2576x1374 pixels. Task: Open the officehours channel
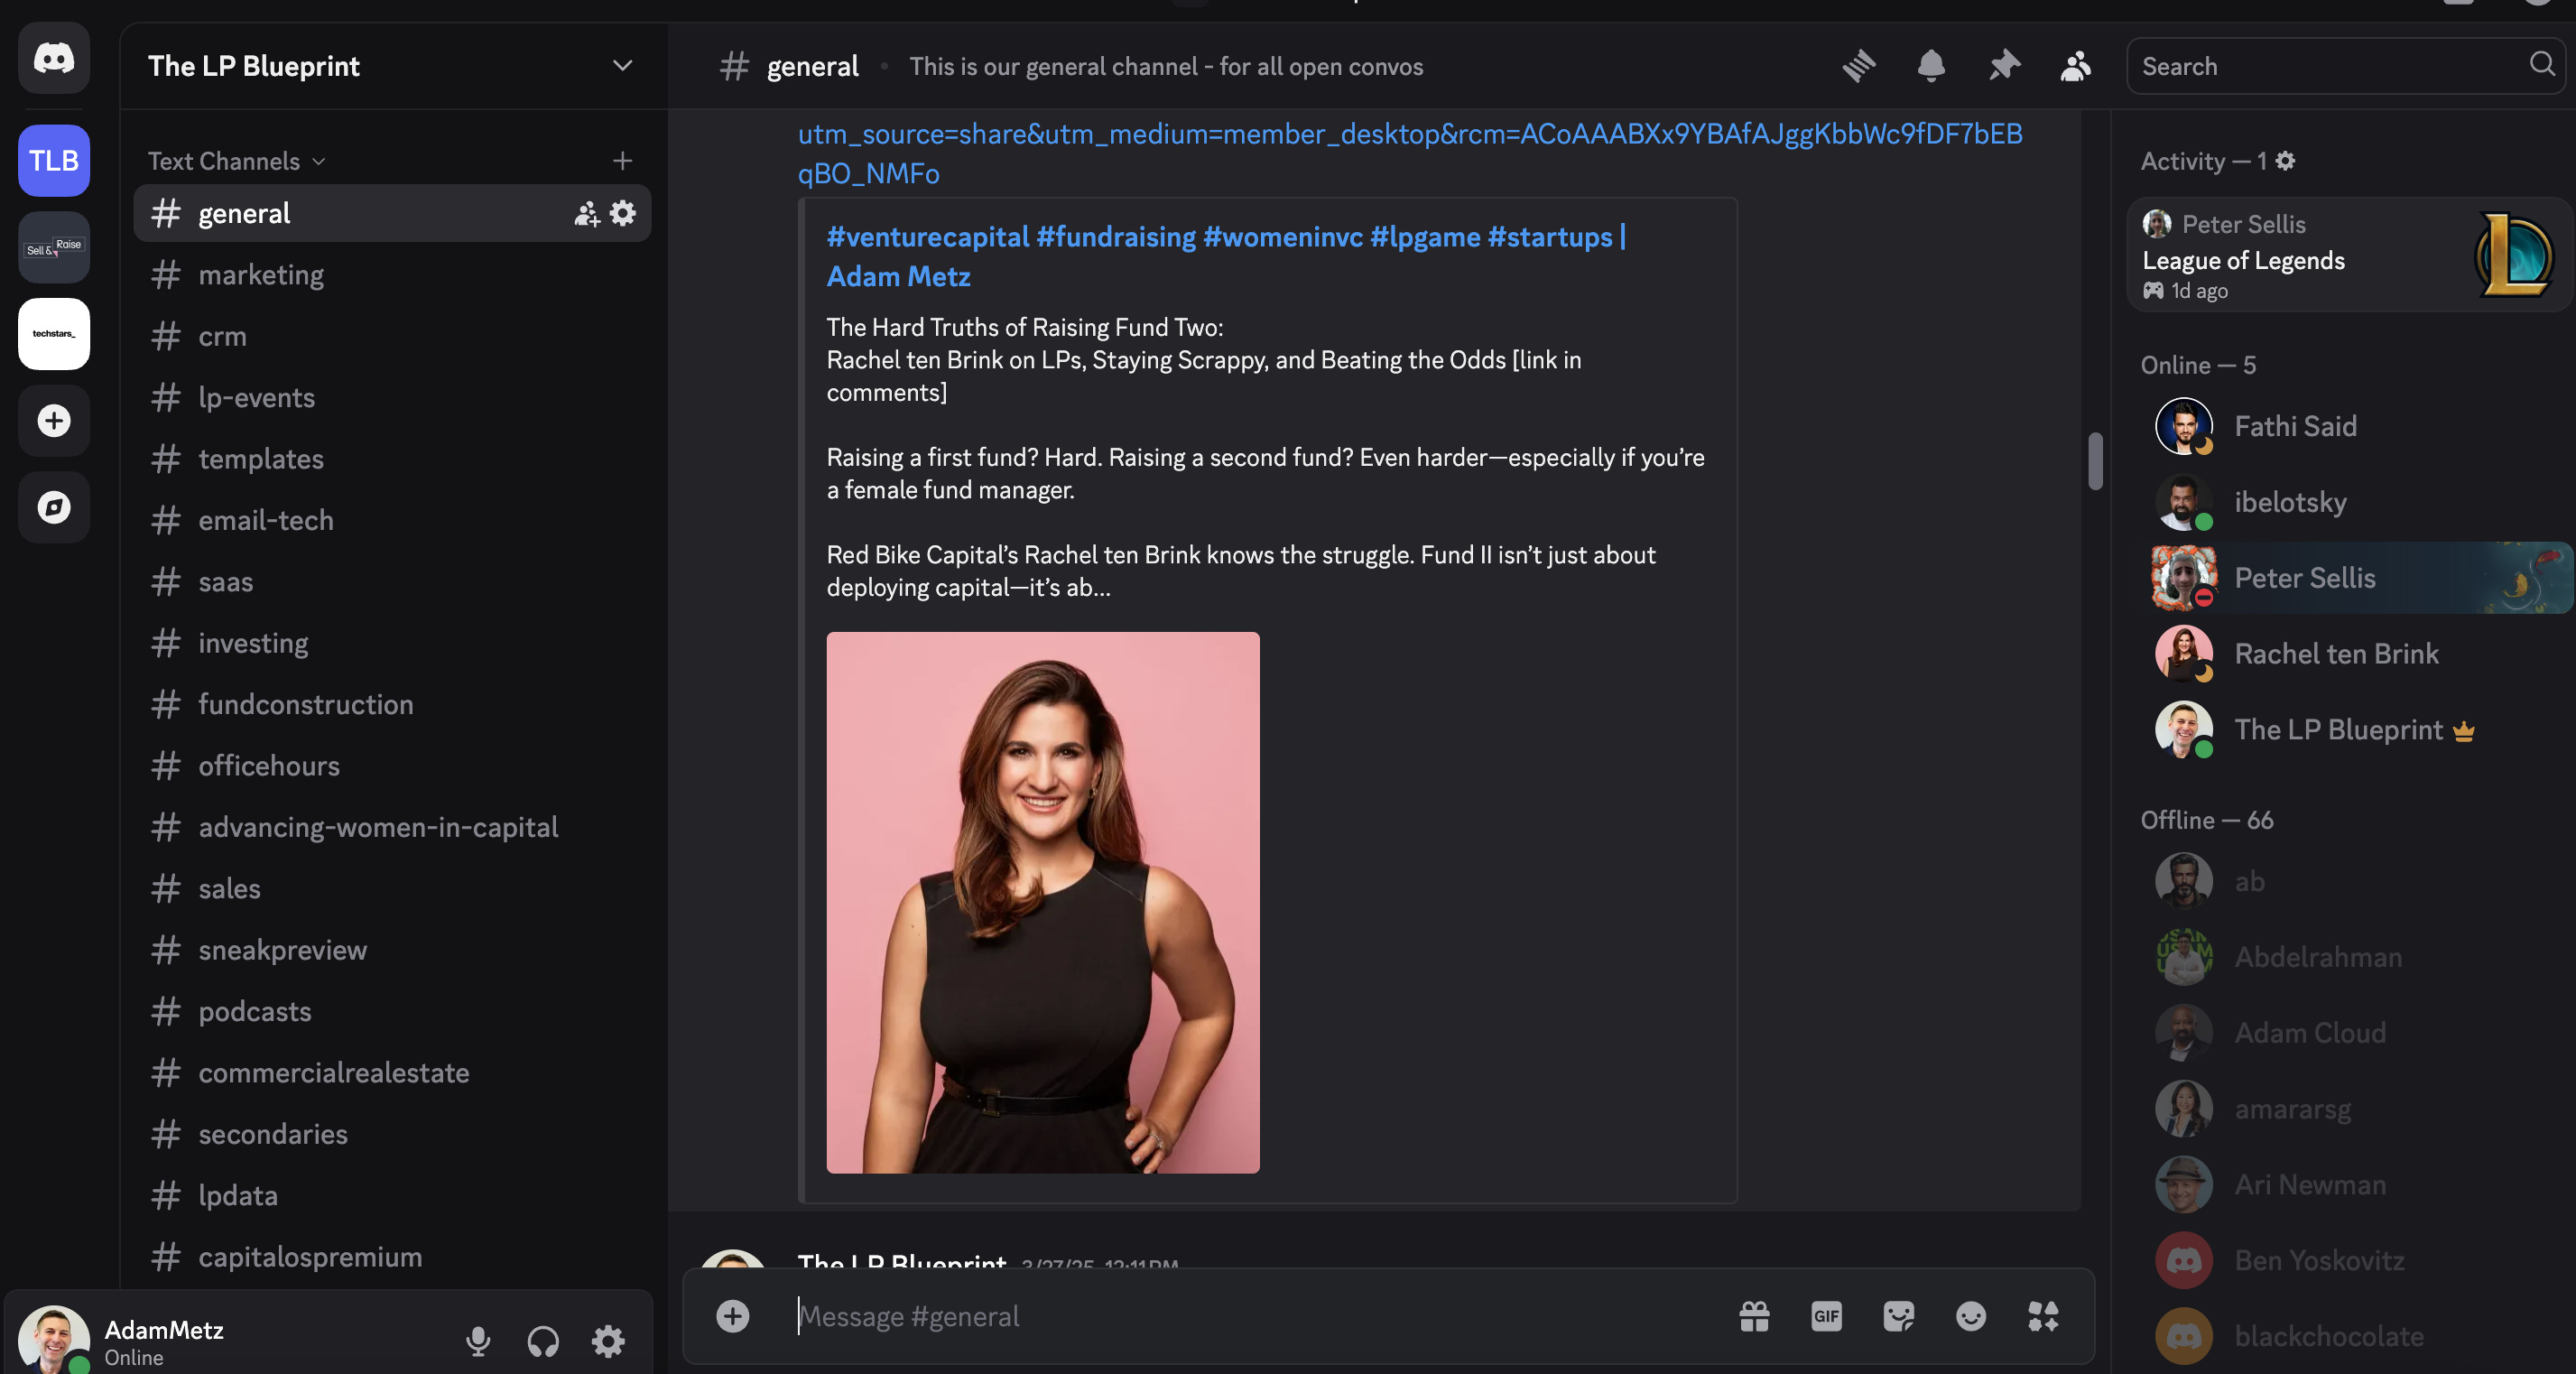[392, 766]
